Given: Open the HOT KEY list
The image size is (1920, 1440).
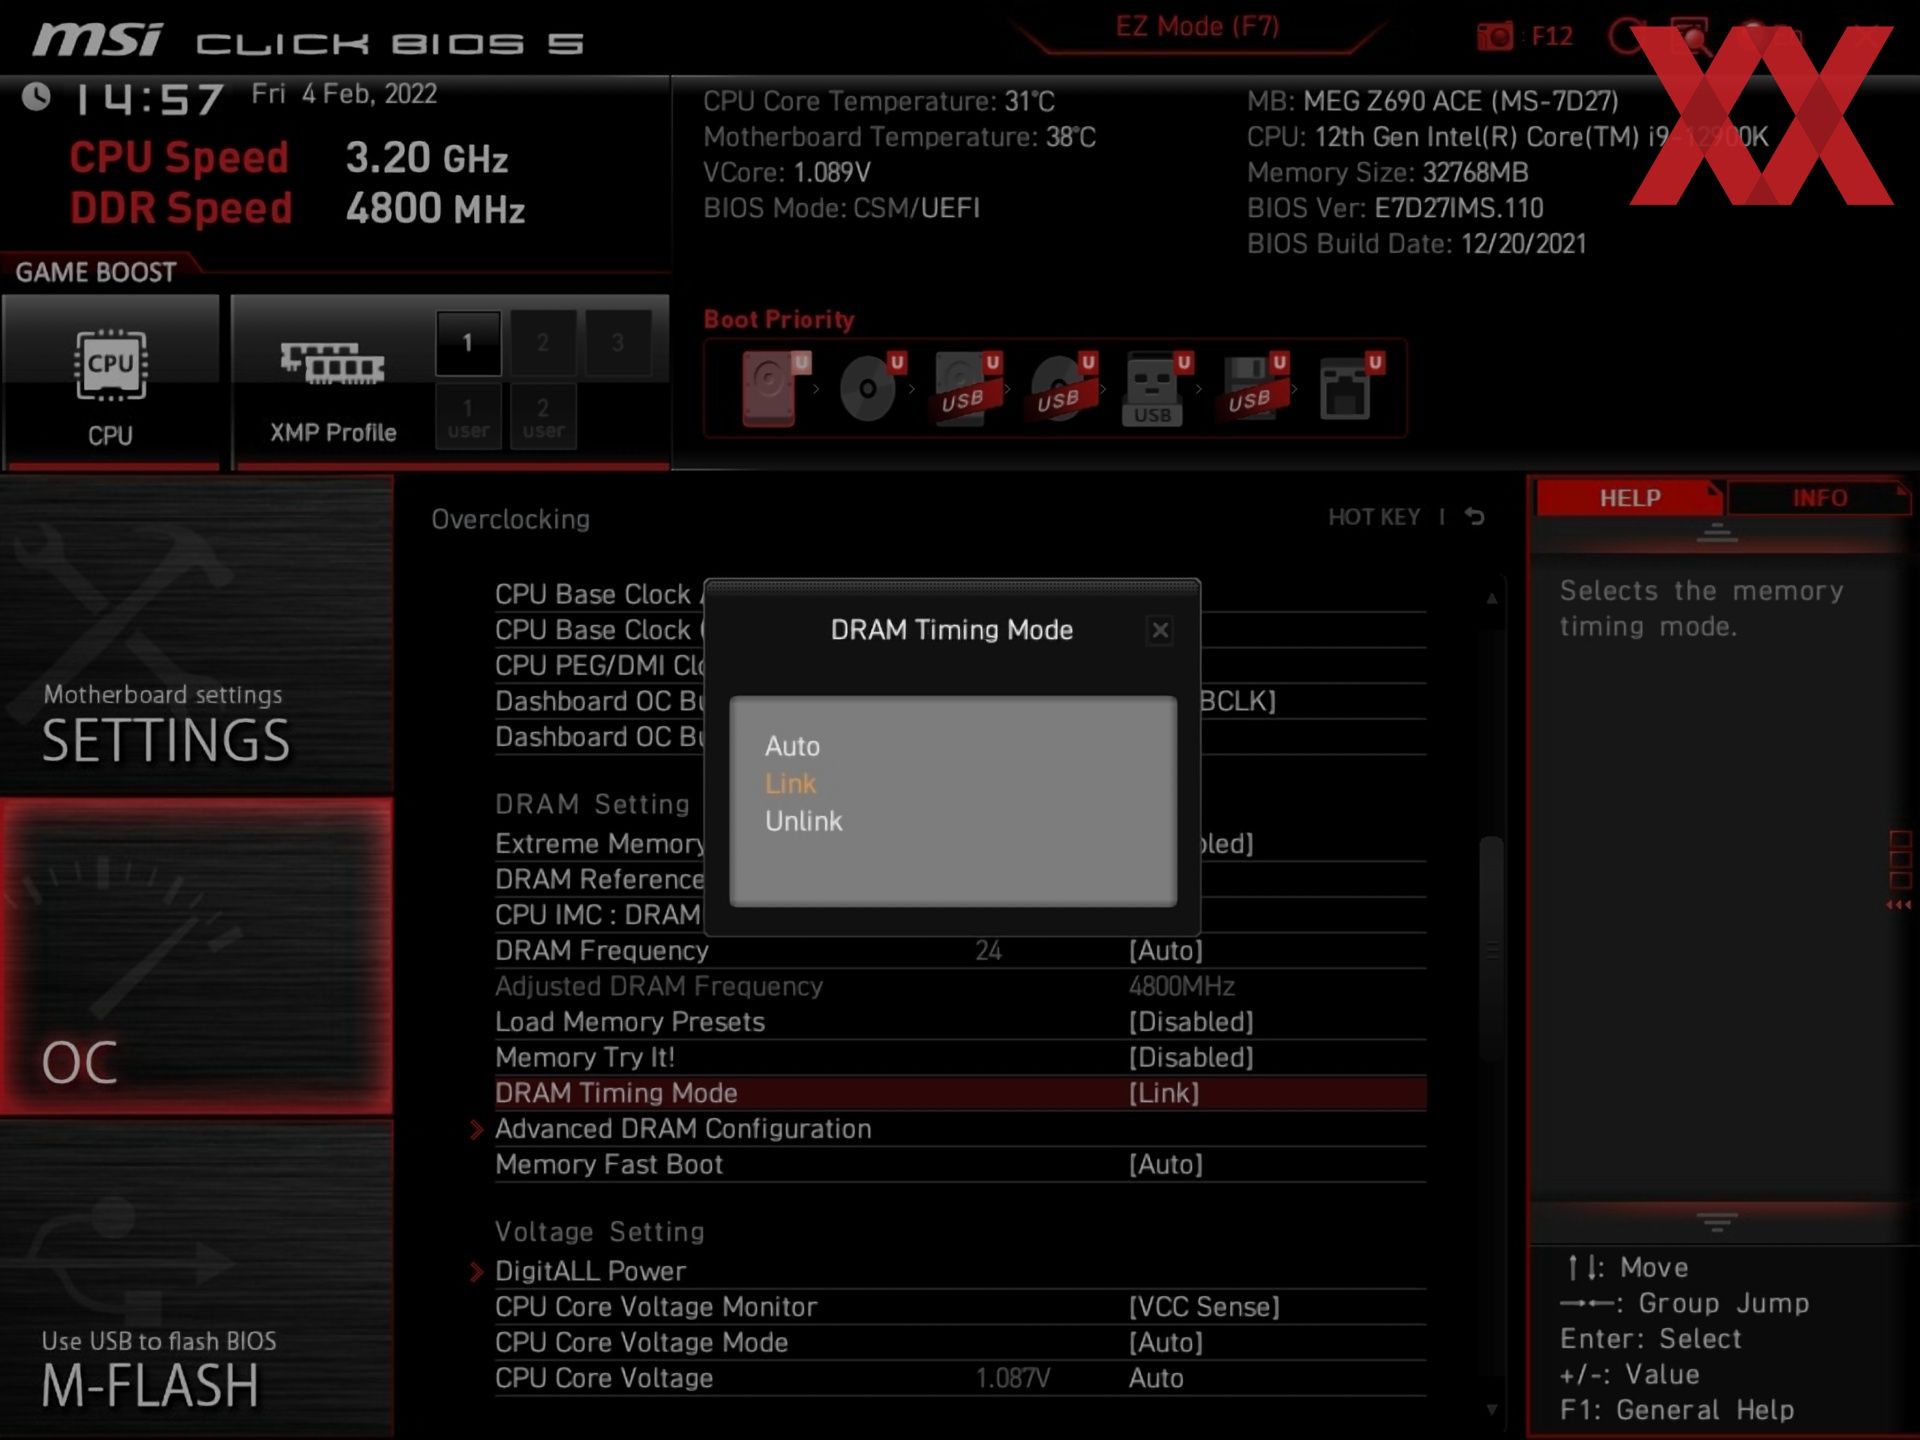Looking at the screenshot, I should coord(1374,517).
